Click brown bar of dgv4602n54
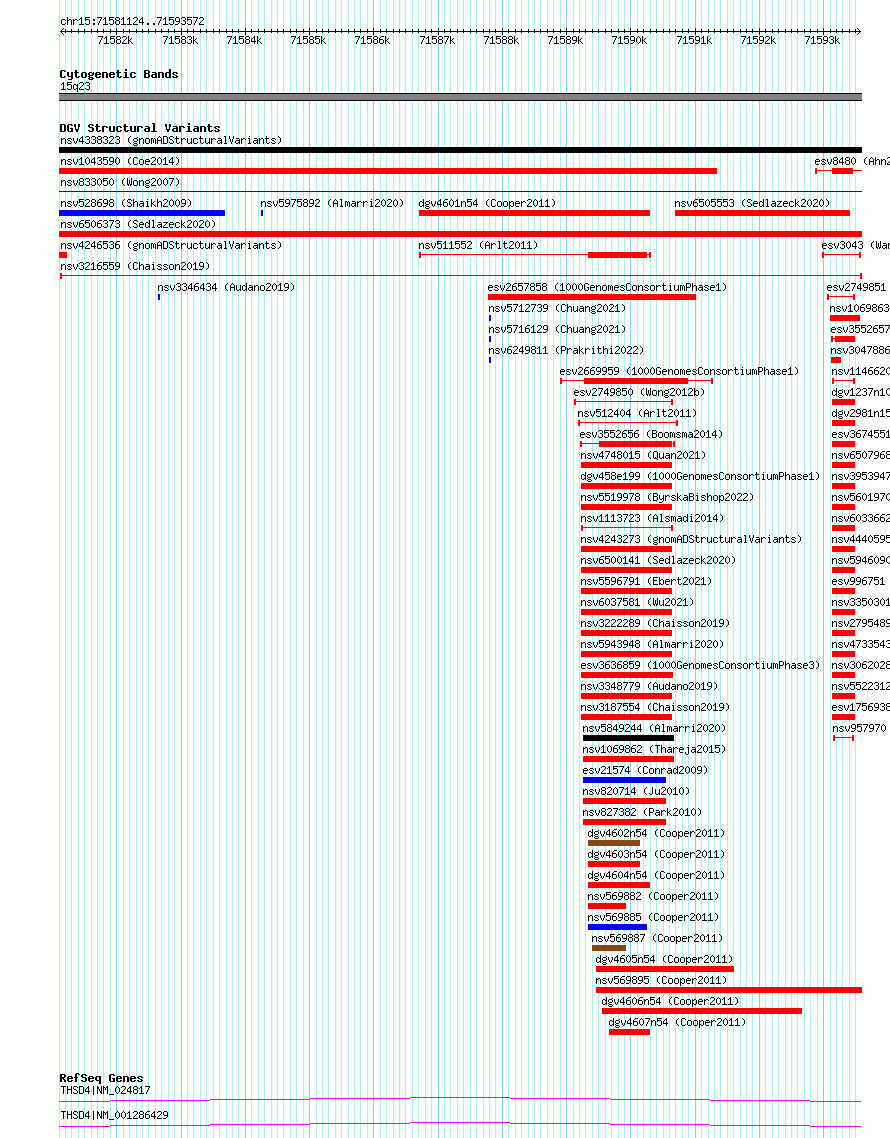 tap(614, 843)
